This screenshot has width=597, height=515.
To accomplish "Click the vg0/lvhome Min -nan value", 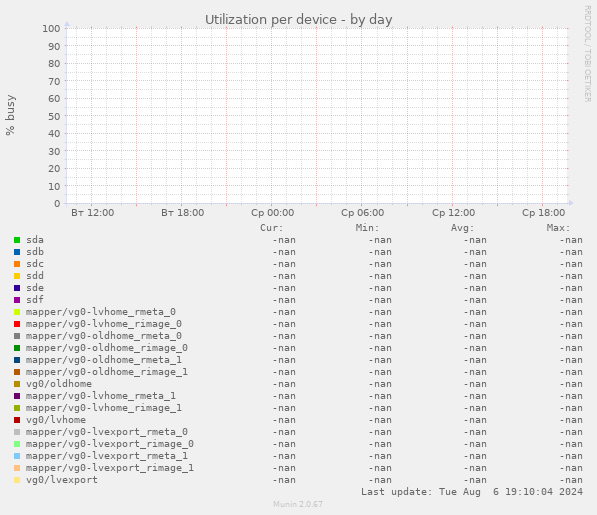I will point(380,420).
